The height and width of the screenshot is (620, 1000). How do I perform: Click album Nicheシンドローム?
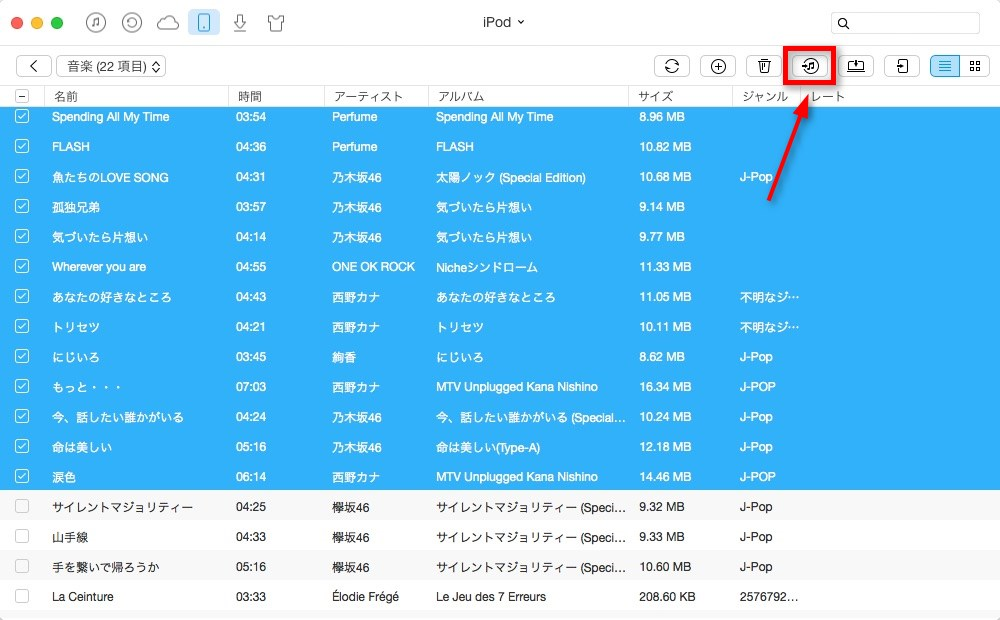click(487, 267)
